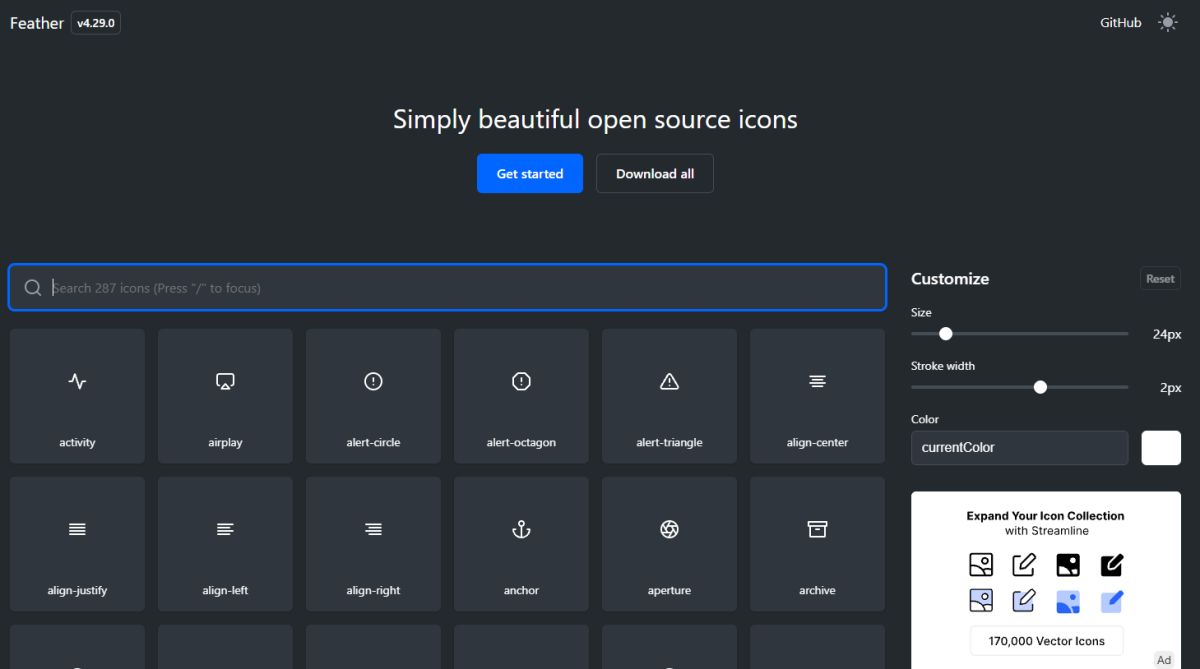Select the activity icon tile
Screen dimensions: 1200x669
tap(77, 396)
